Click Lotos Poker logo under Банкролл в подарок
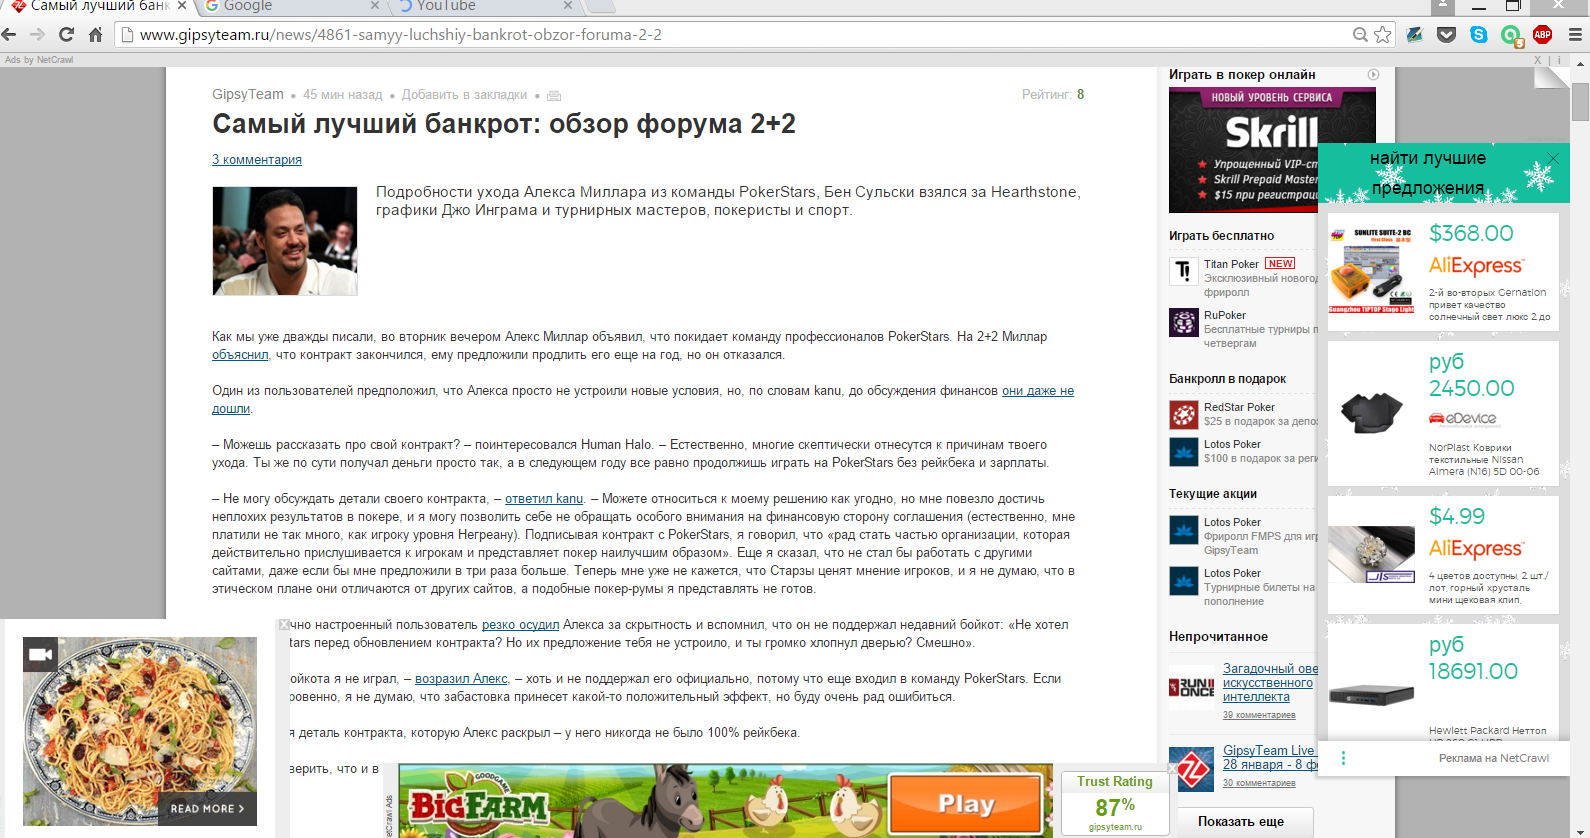 pyautogui.click(x=1184, y=452)
